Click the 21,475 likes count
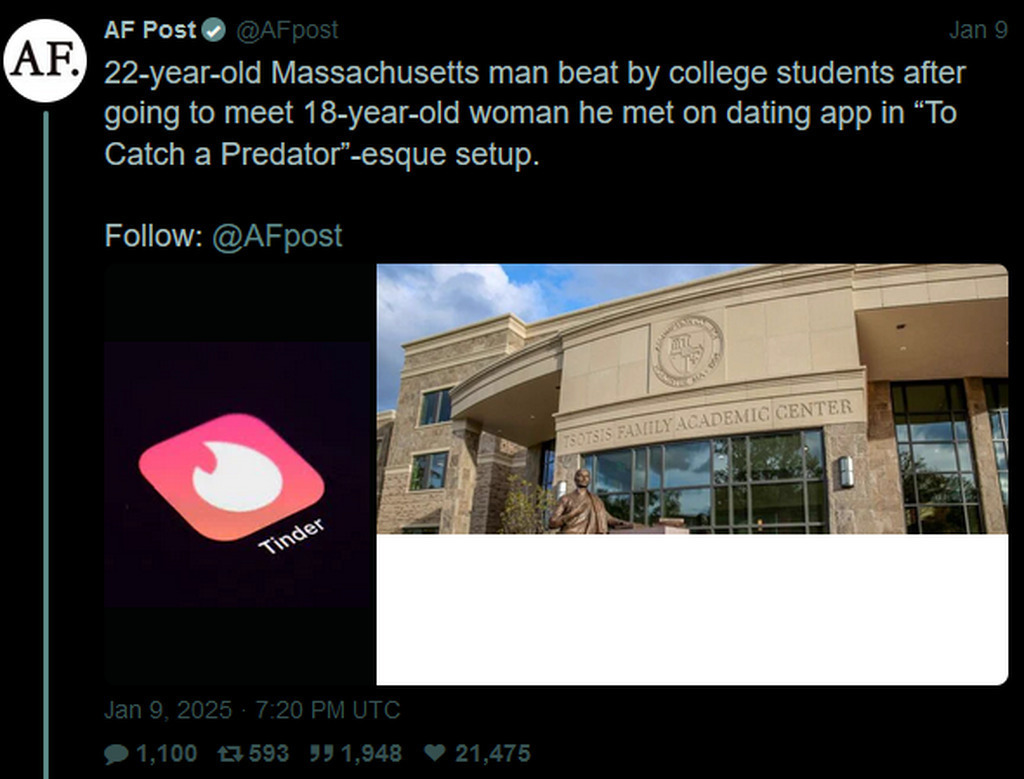The image size is (1024, 779). pyautogui.click(x=492, y=753)
